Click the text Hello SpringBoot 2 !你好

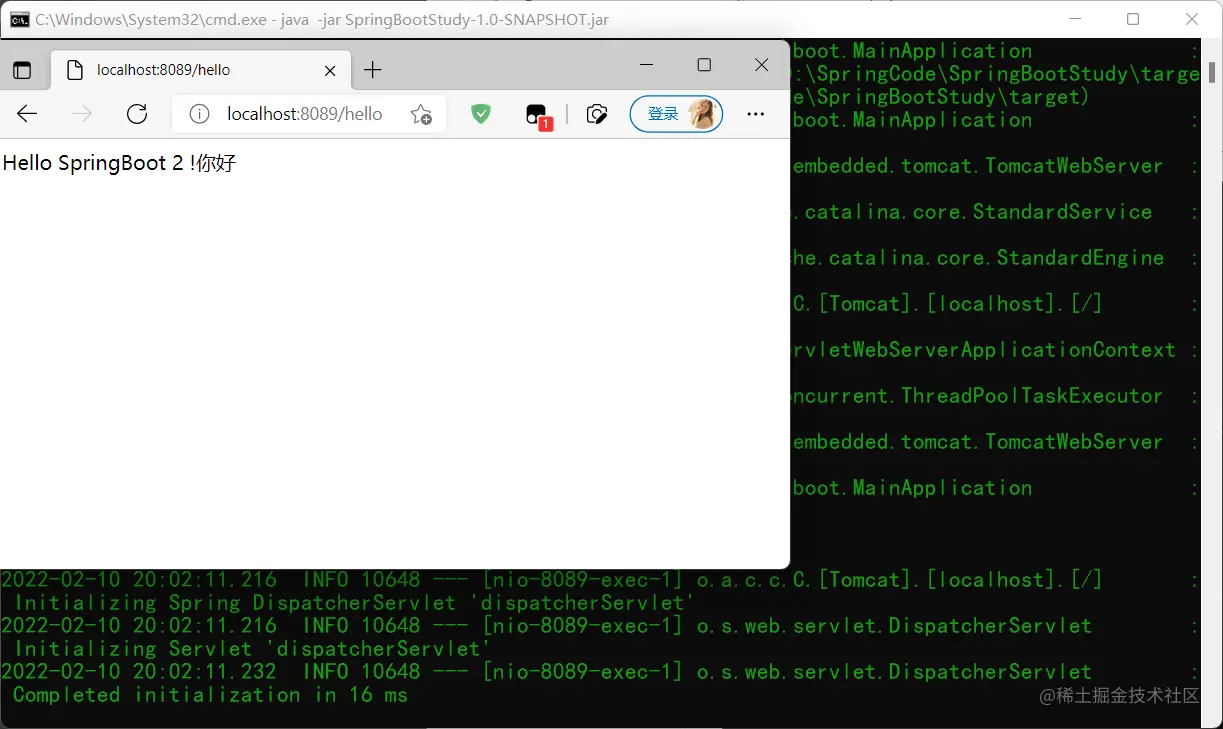point(119,163)
